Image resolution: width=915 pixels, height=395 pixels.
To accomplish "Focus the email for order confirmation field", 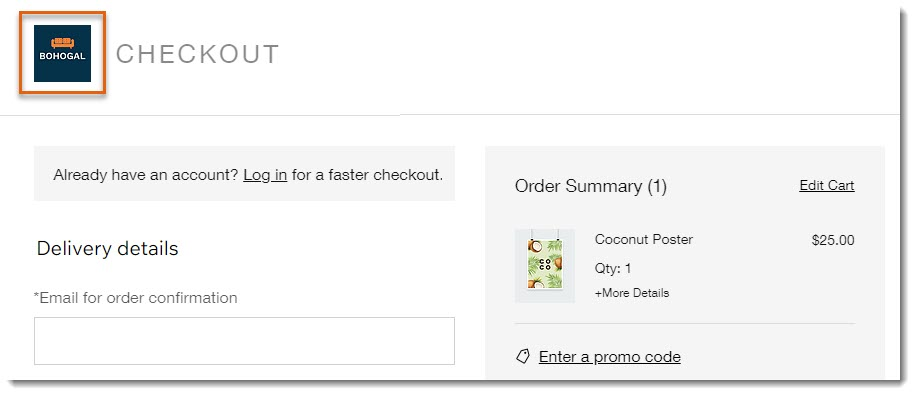I will pyautogui.click(x=244, y=341).
